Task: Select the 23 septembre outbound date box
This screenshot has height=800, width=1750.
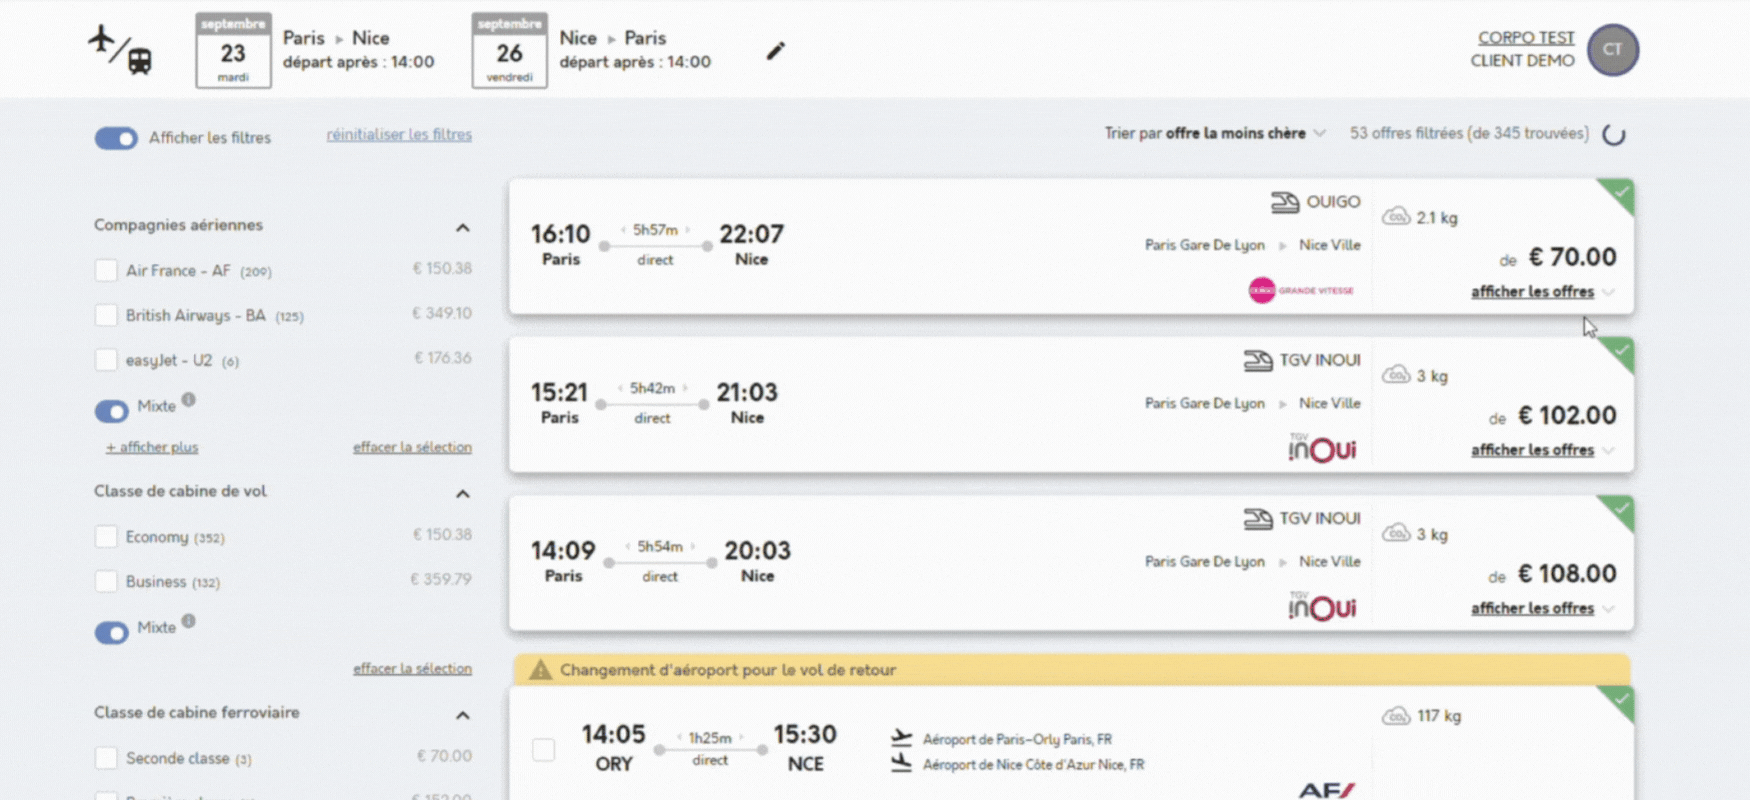Action: pyautogui.click(x=233, y=51)
